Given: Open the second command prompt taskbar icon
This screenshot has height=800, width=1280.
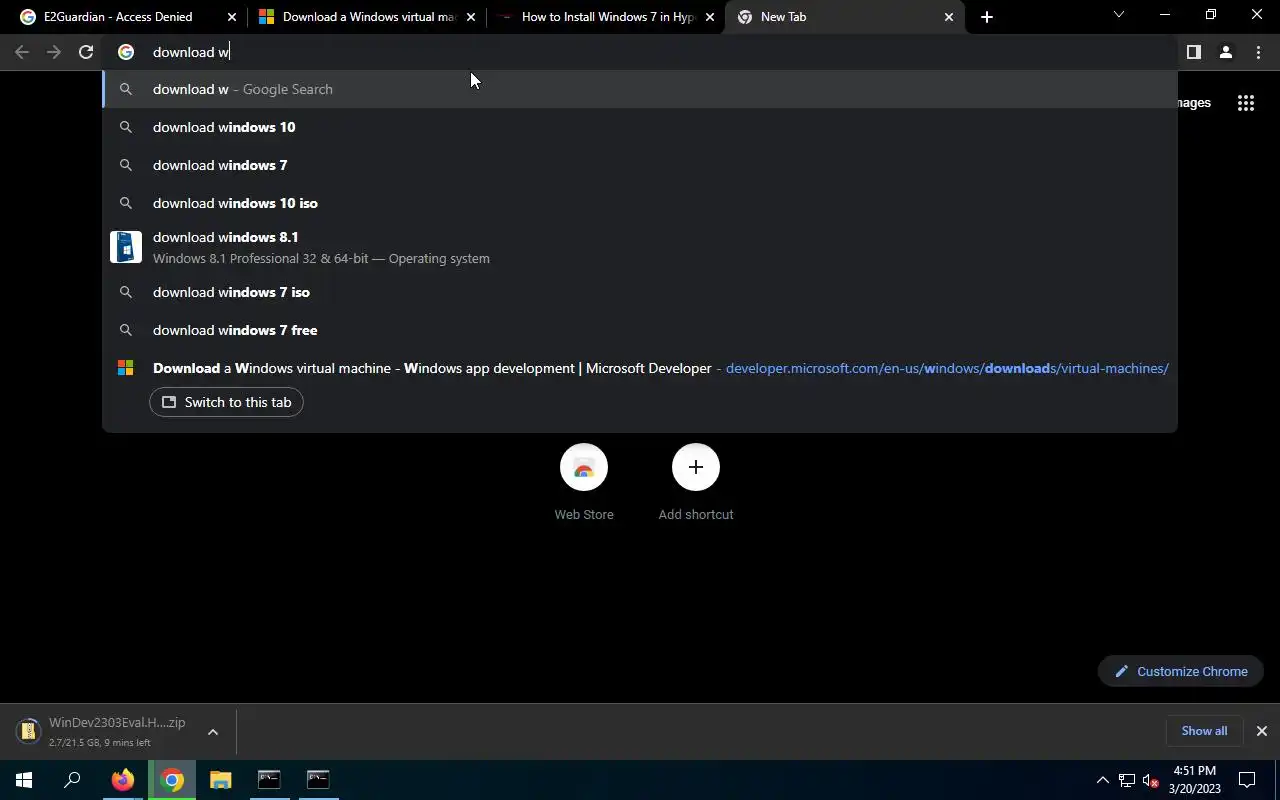Looking at the screenshot, I should (x=318, y=780).
